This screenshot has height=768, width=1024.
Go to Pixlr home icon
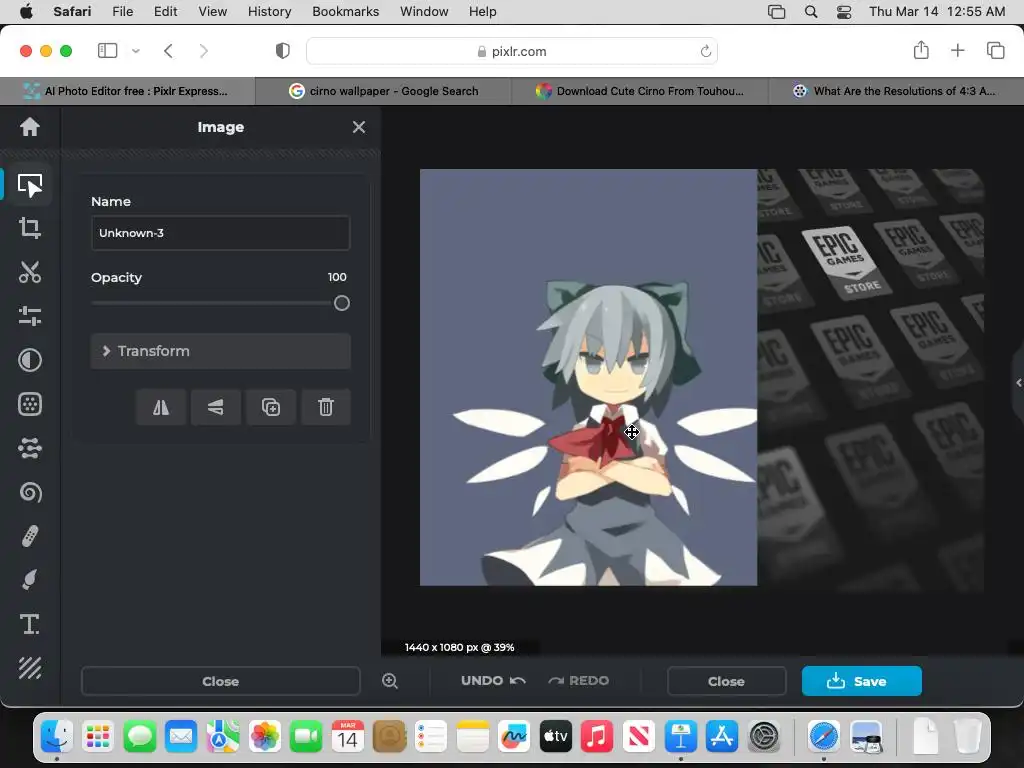coord(30,127)
